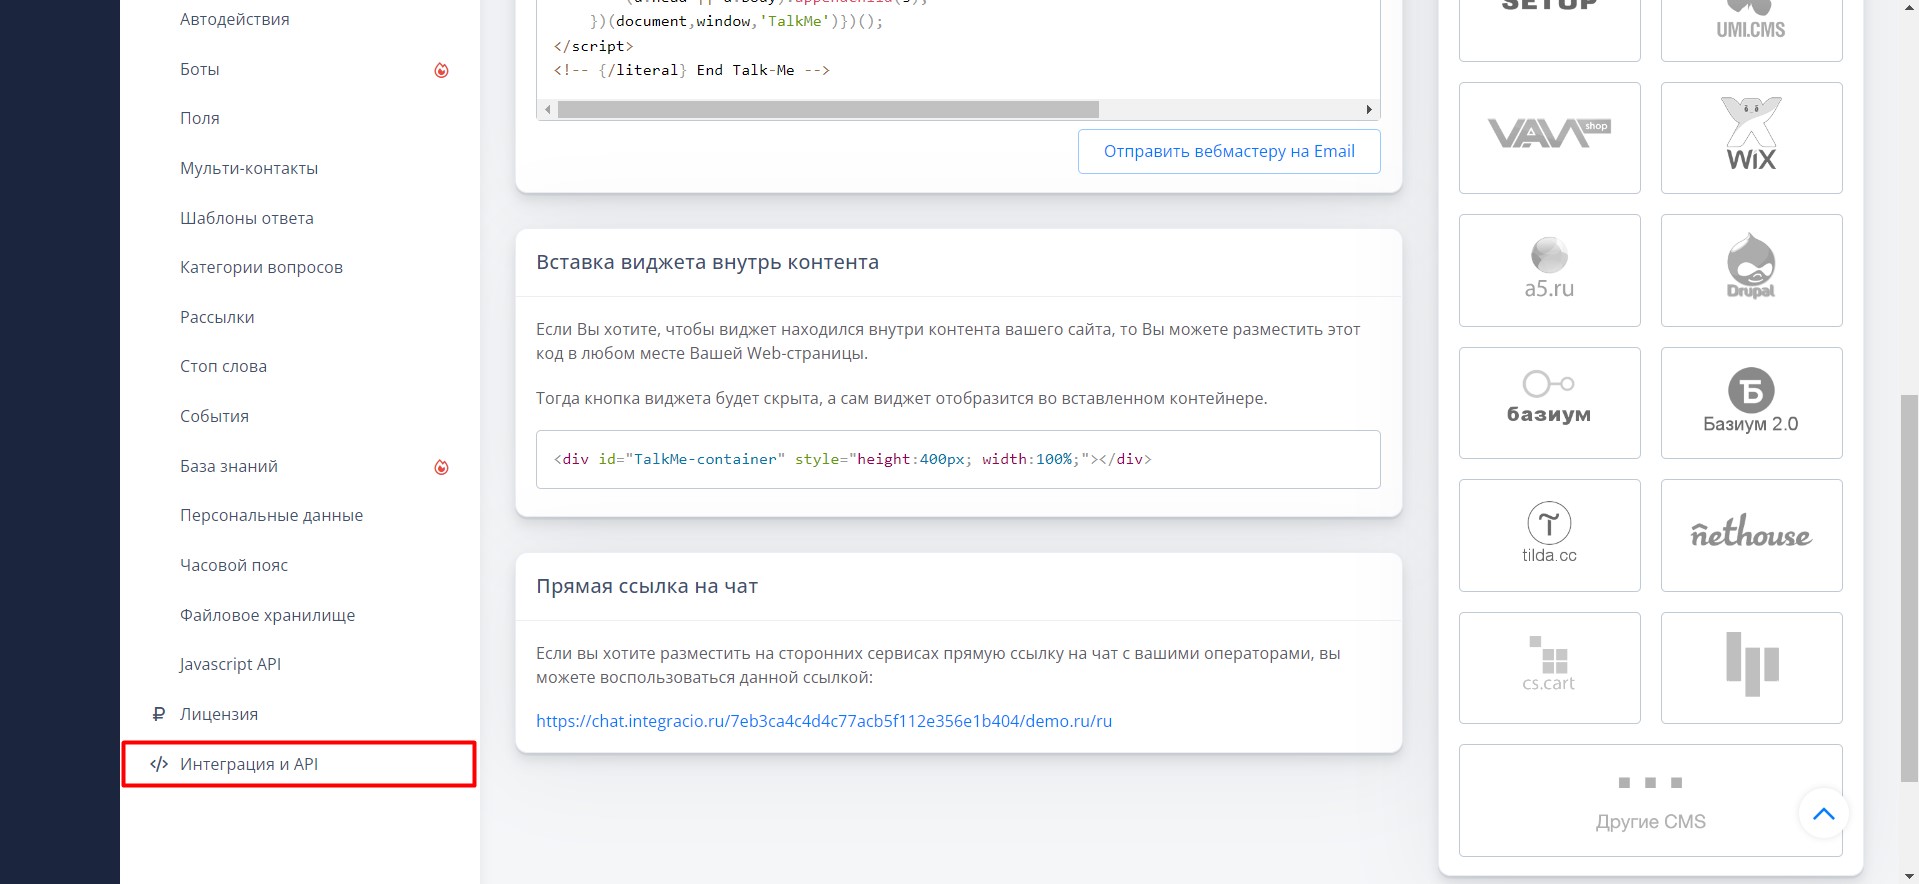Select Файловое хранилище
The image size is (1919, 884).
[x=267, y=615]
